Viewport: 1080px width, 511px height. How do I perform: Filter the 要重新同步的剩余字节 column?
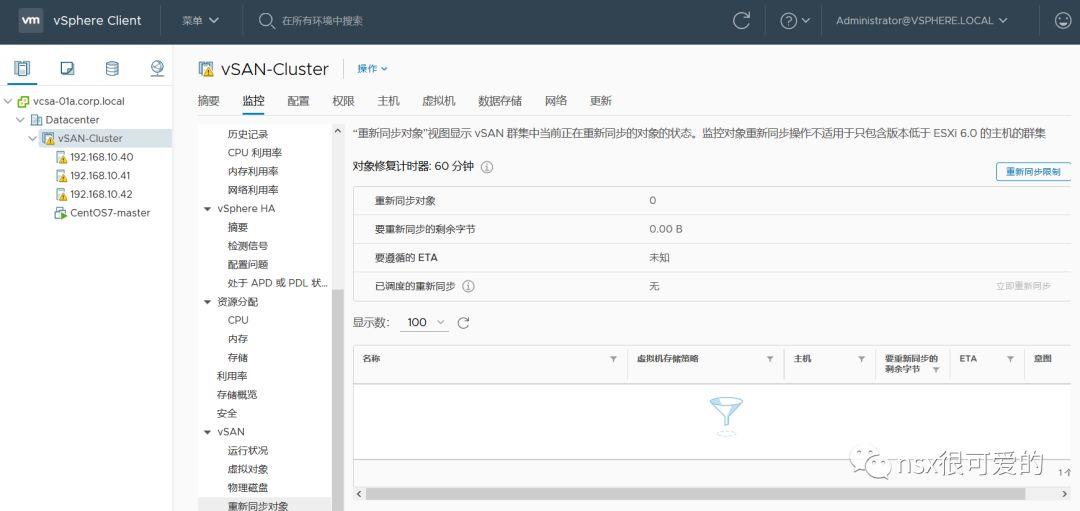pyautogui.click(x=936, y=370)
